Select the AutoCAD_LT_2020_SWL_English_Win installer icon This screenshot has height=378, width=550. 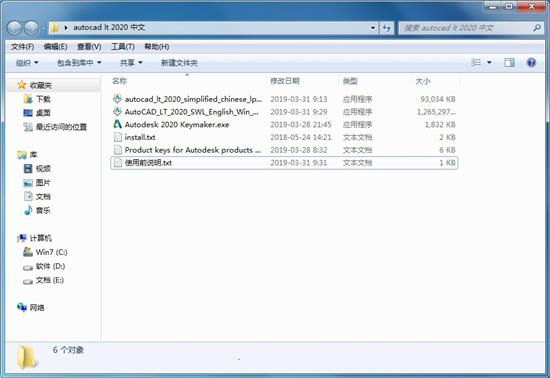tap(118, 112)
